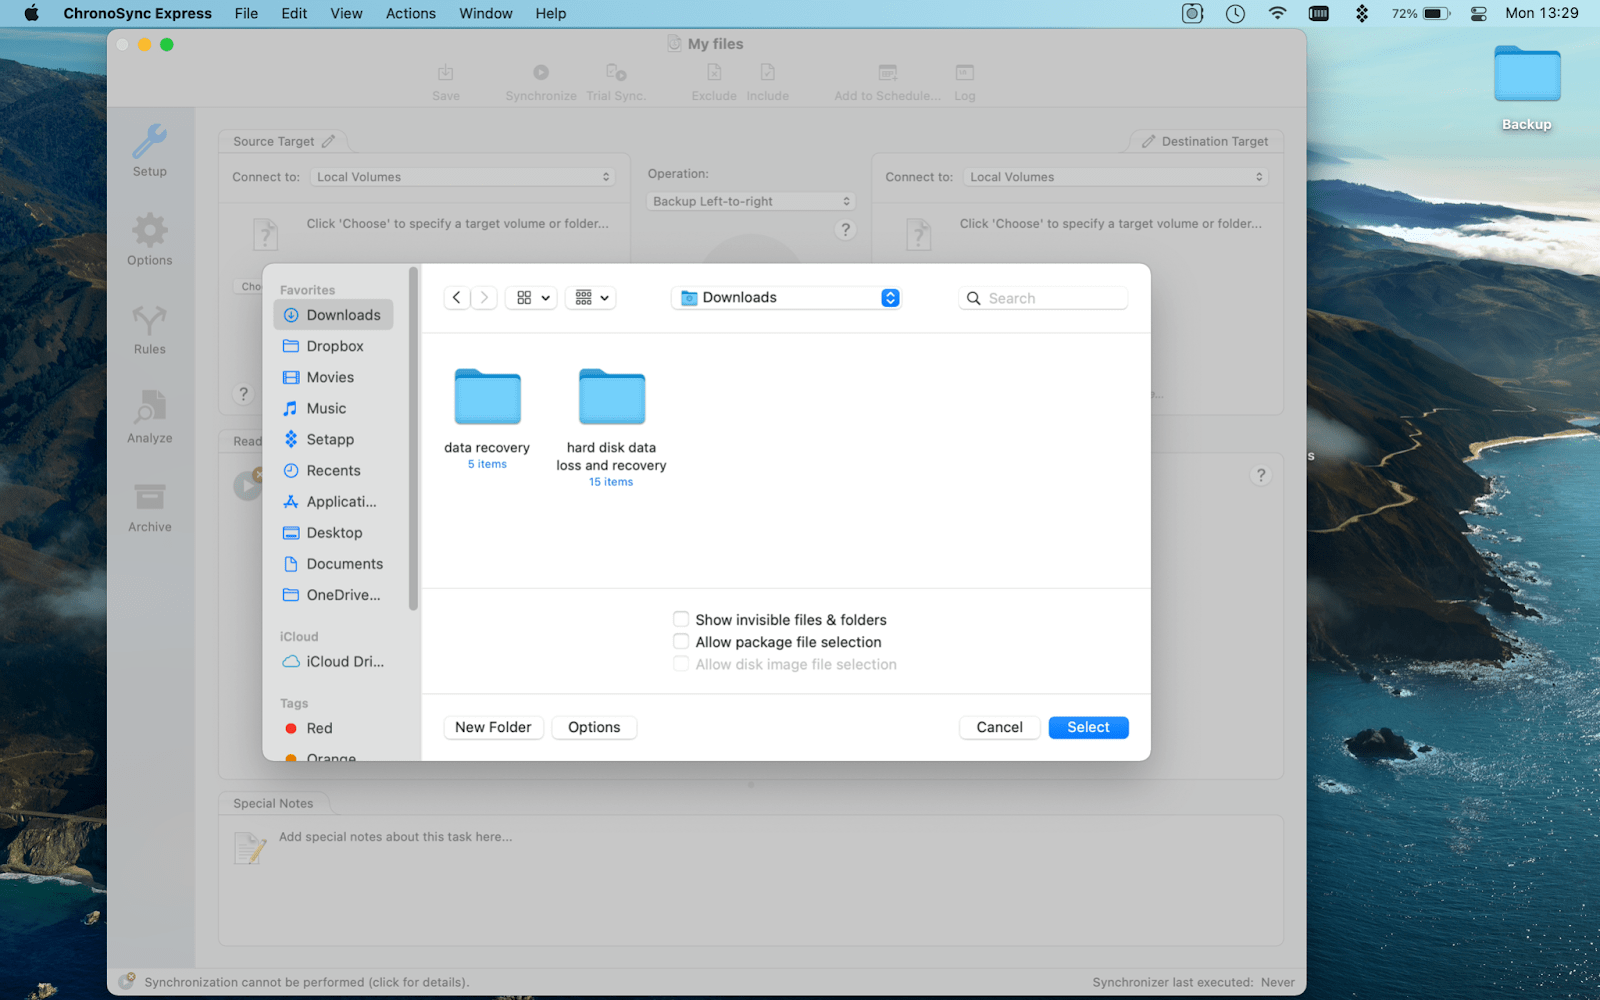This screenshot has width=1600, height=1000.
Task: Open the Backup Left-to-right operation dropdown
Action: [750, 201]
